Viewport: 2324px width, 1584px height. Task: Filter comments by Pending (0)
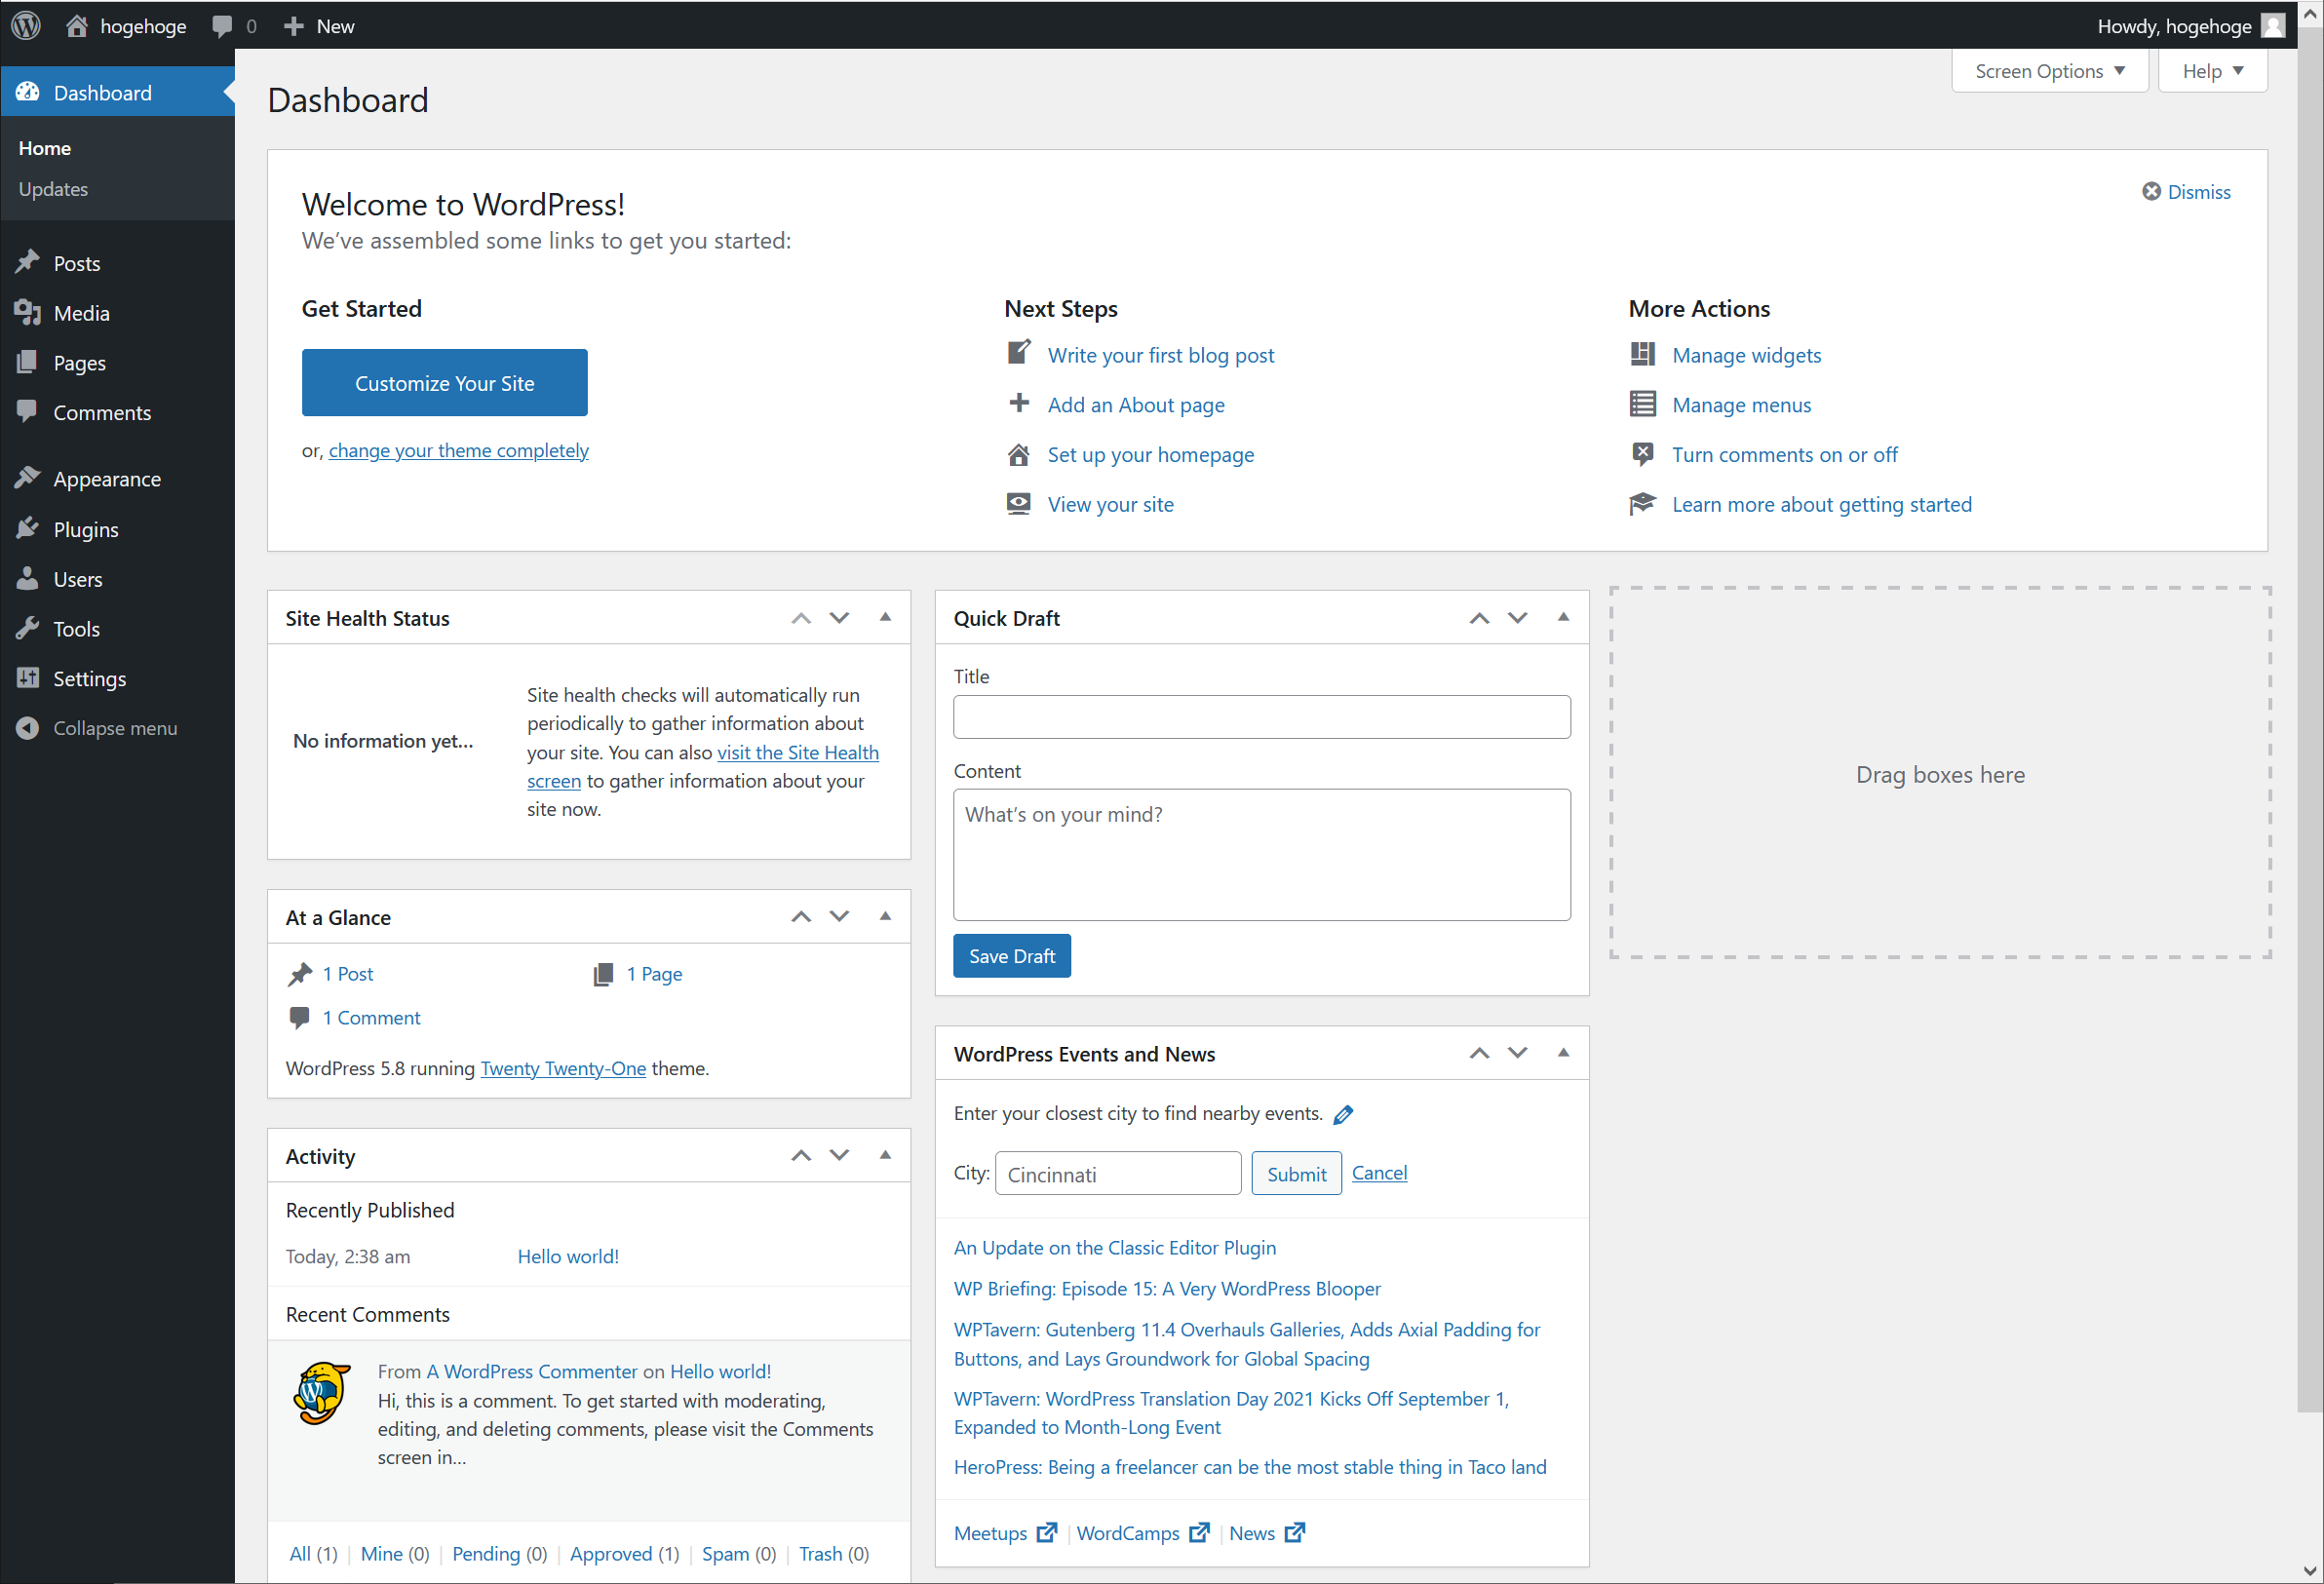click(x=499, y=1553)
